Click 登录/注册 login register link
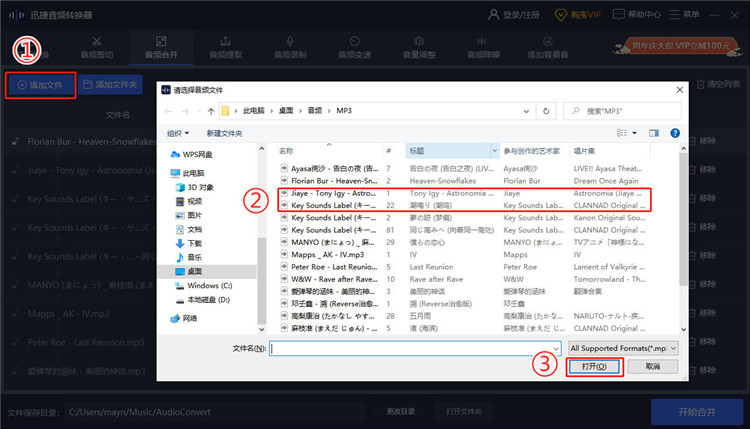750x429 pixels. point(514,15)
